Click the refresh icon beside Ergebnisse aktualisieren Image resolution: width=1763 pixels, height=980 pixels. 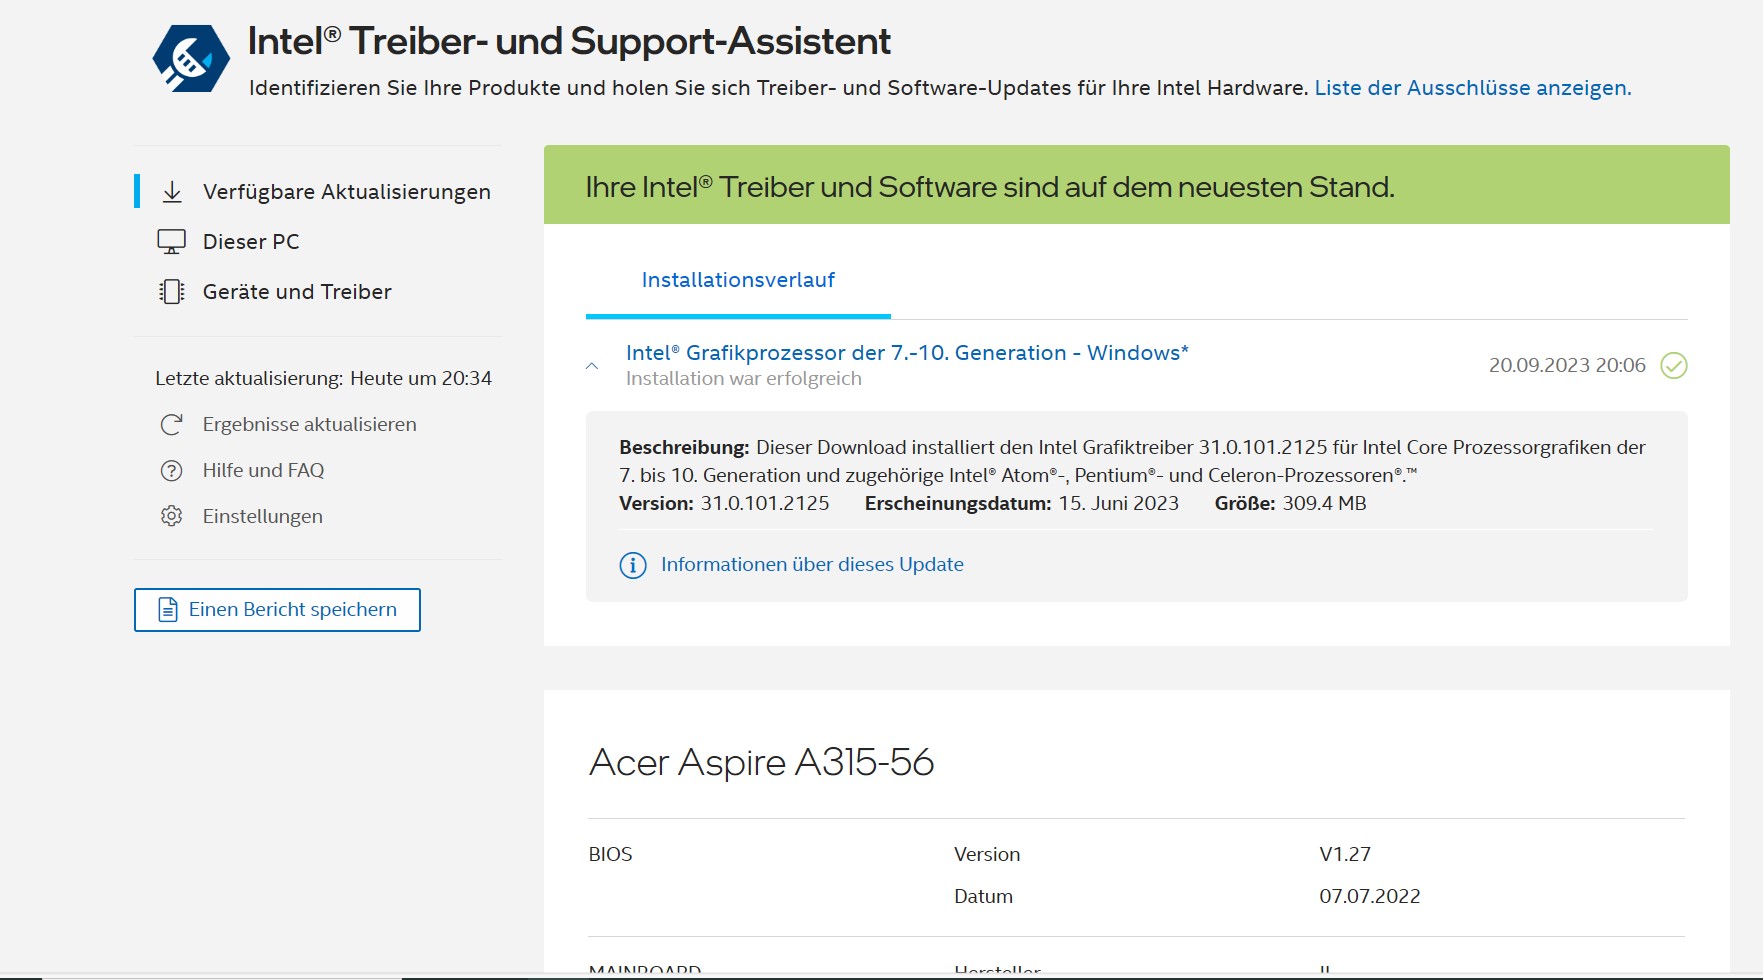click(x=172, y=425)
